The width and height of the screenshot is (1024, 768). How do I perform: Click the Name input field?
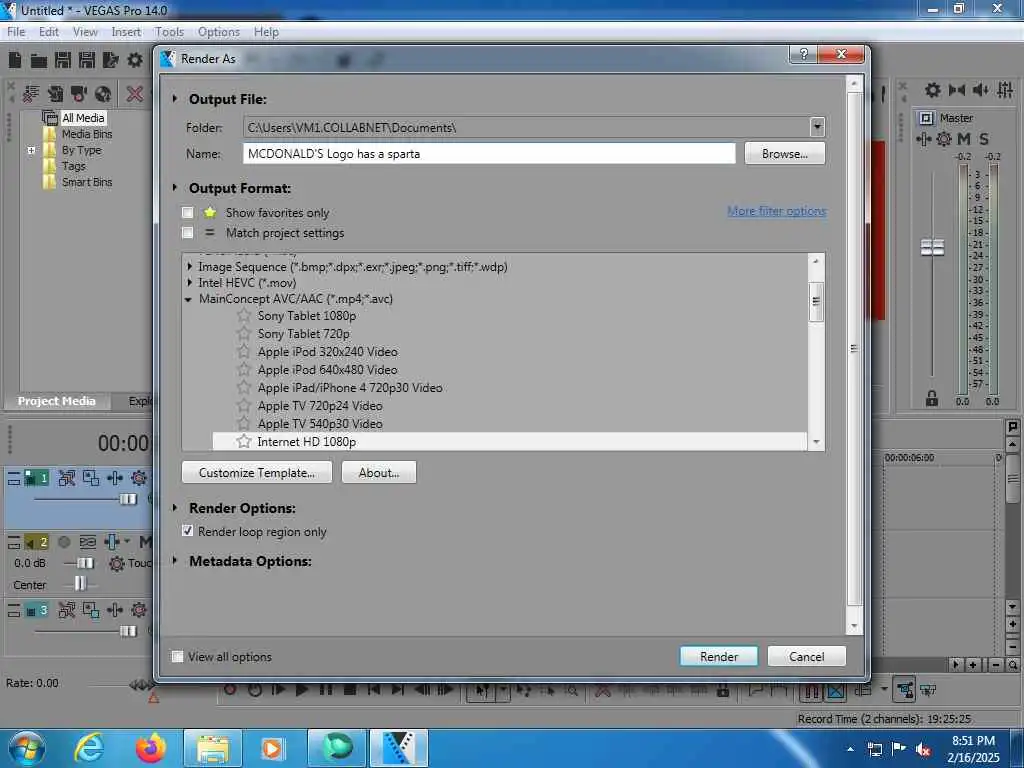coord(489,153)
